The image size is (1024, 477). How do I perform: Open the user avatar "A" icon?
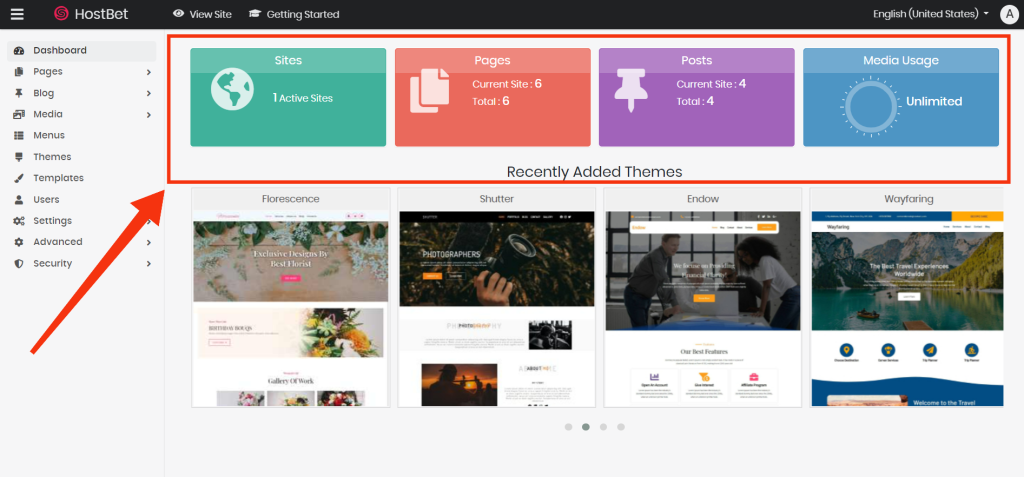(1009, 14)
